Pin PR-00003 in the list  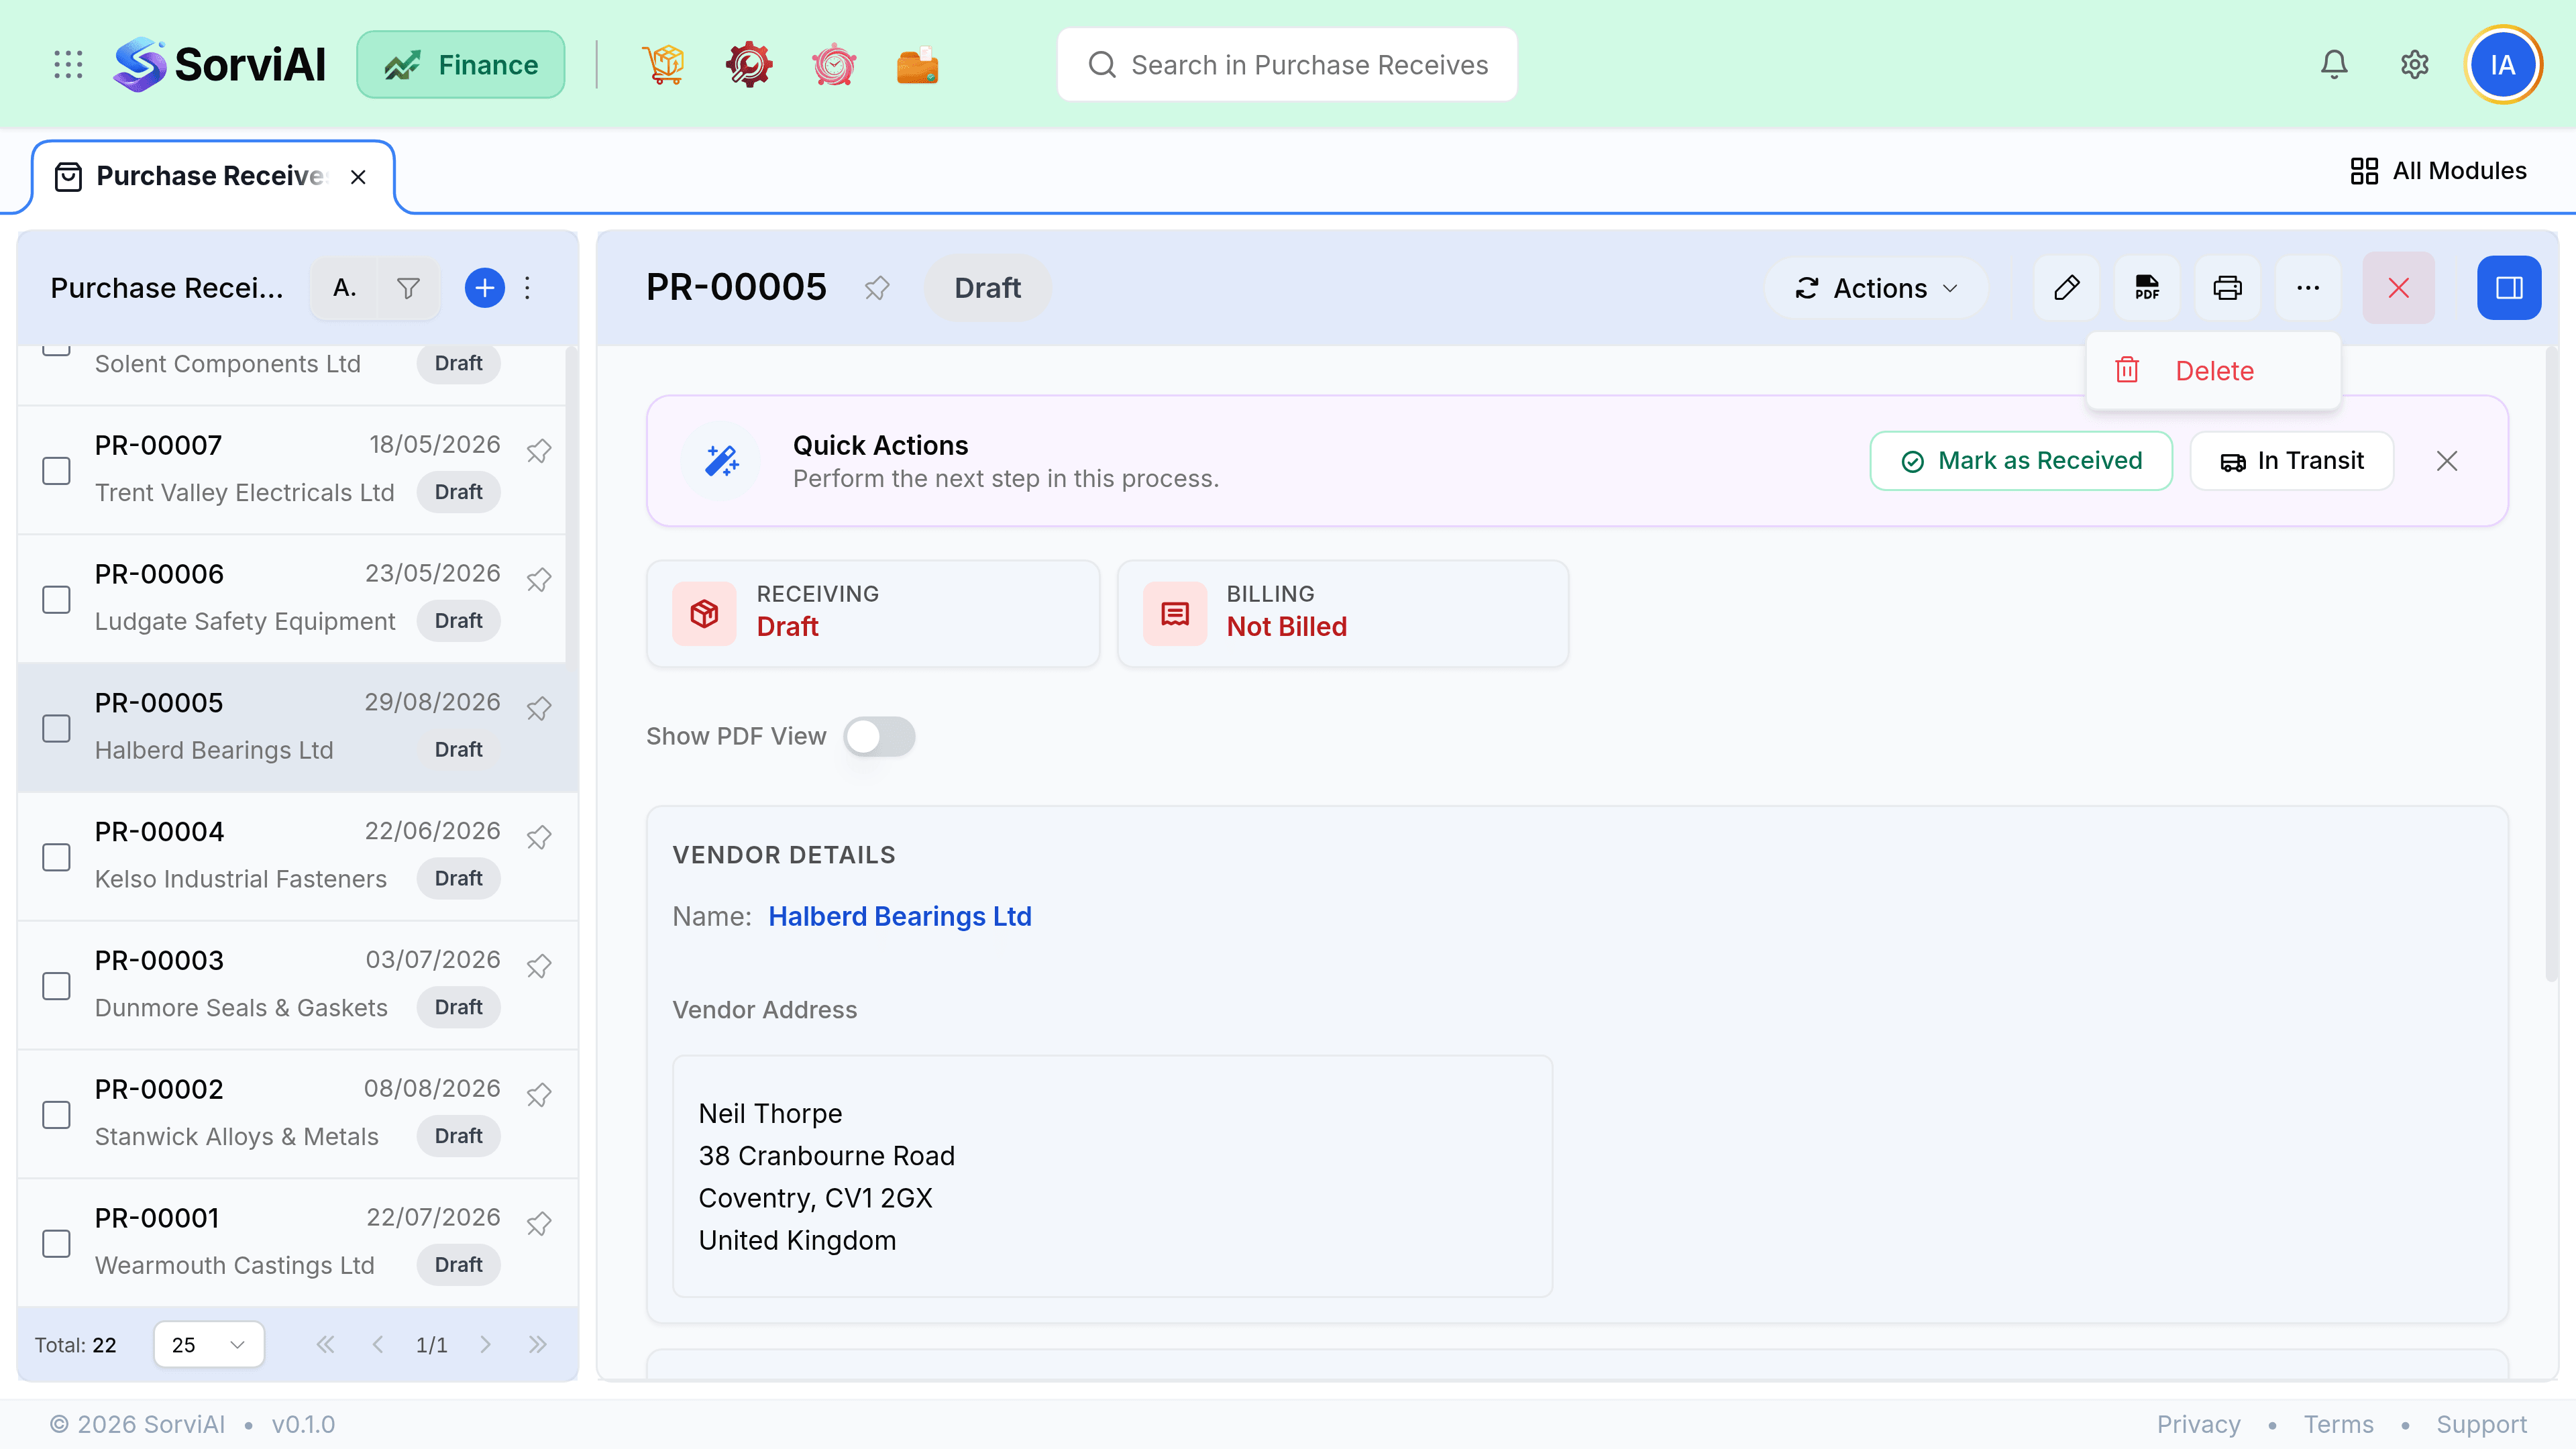pyautogui.click(x=539, y=966)
